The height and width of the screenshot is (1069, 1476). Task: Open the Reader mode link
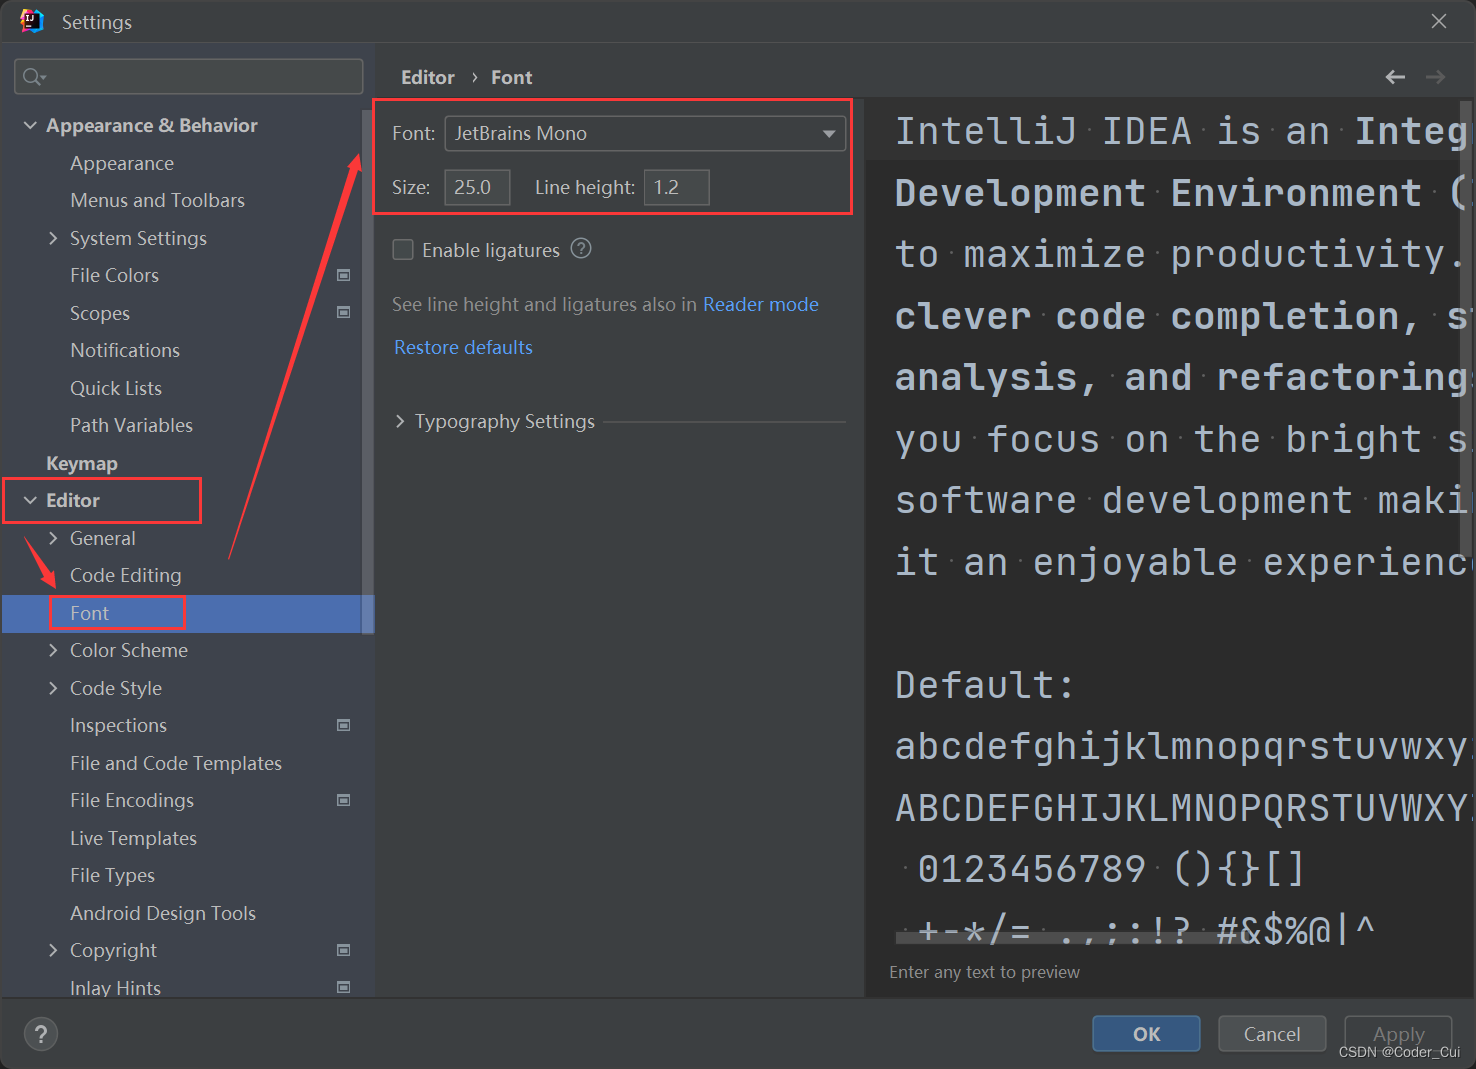760,304
